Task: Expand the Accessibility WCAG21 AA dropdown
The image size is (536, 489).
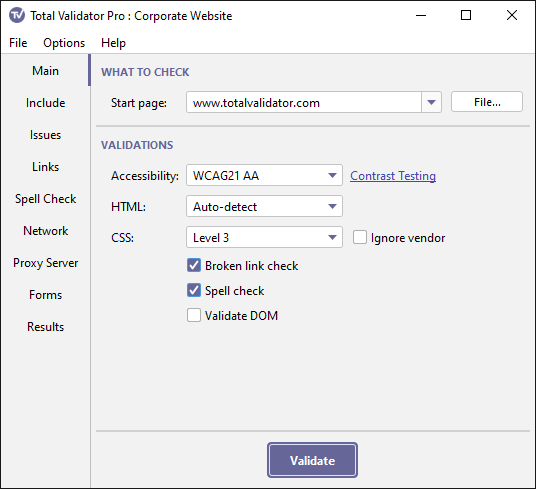Action: pyautogui.click(x=264, y=175)
